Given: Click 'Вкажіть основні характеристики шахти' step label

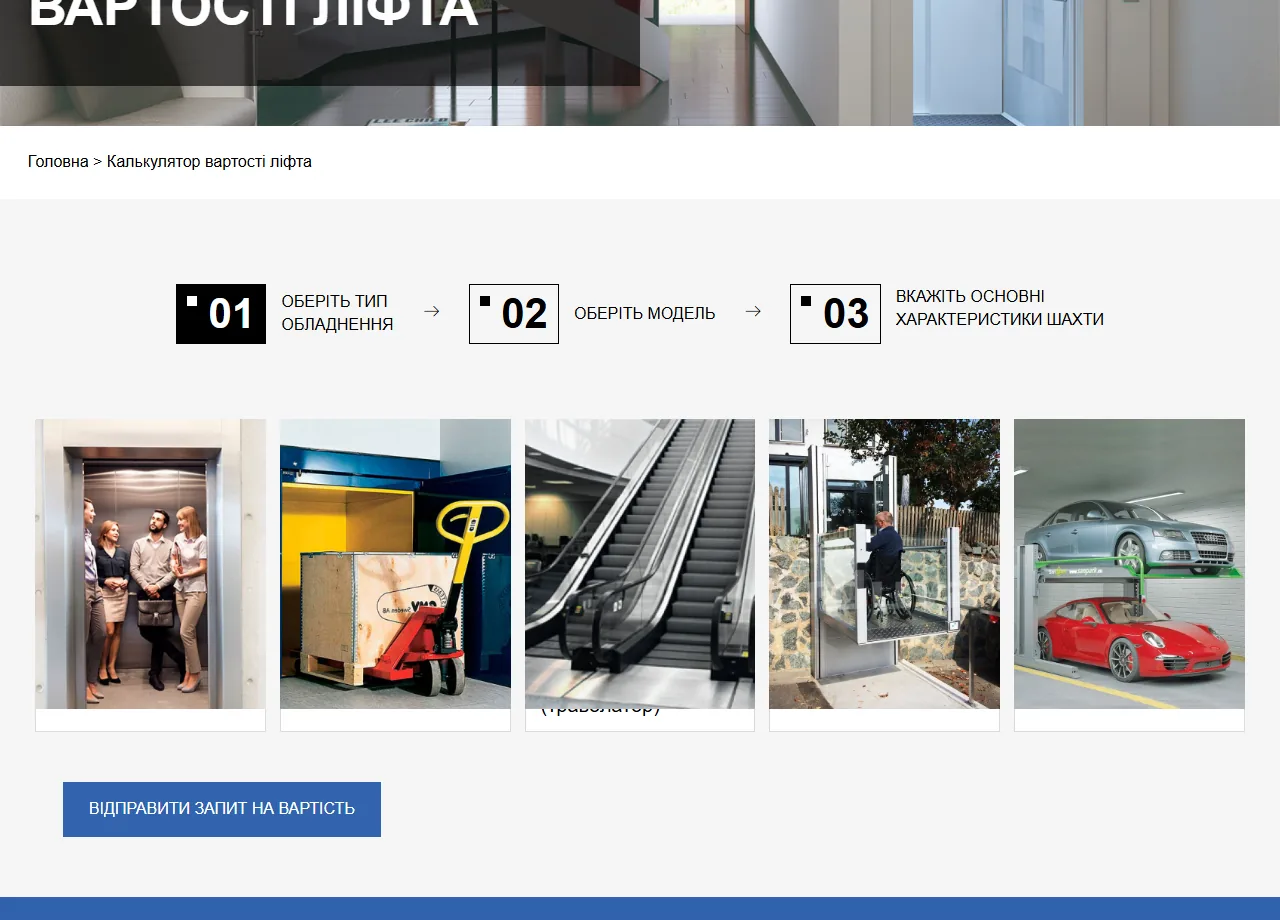Looking at the screenshot, I should 1000,308.
